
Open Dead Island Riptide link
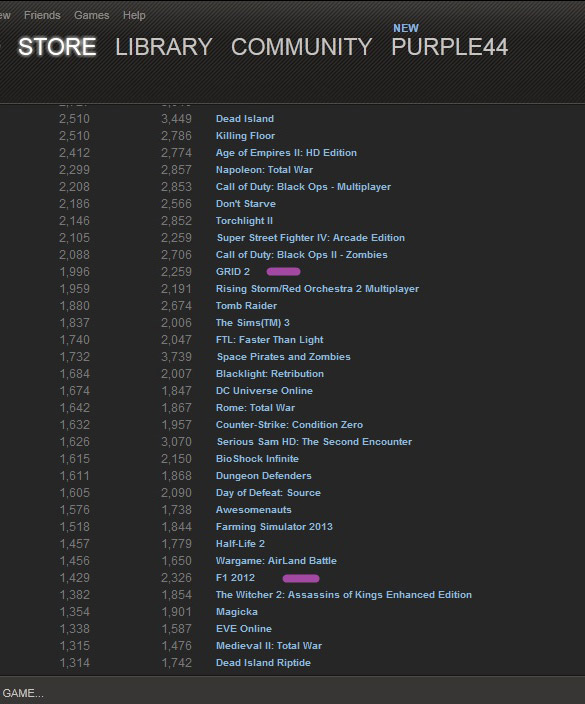point(263,663)
